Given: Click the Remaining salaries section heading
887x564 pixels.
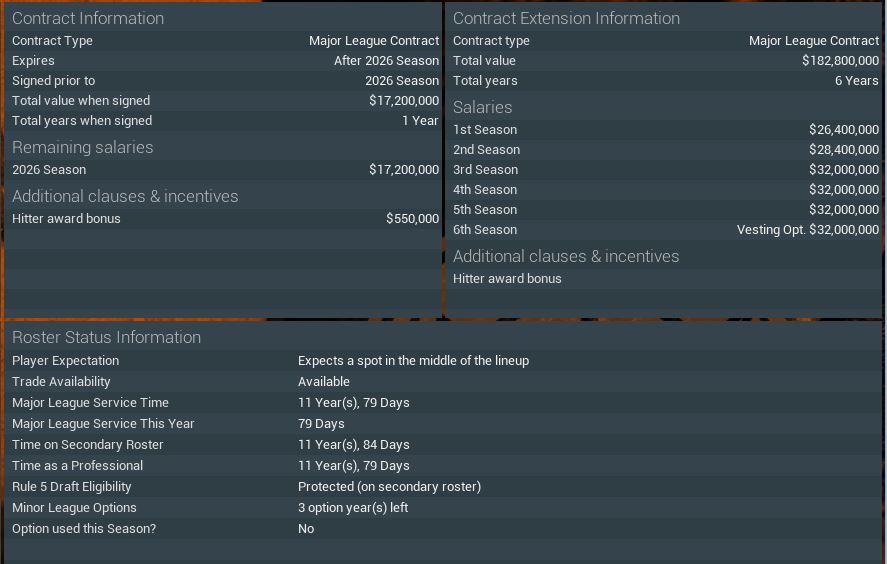Looking at the screenshot, I should [83, 147].
